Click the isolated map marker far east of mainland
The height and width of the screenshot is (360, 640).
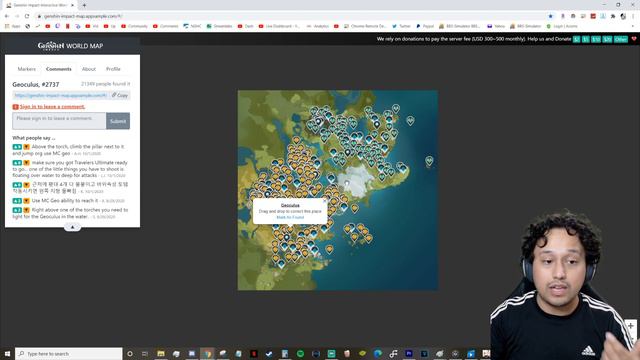point(429,161)
